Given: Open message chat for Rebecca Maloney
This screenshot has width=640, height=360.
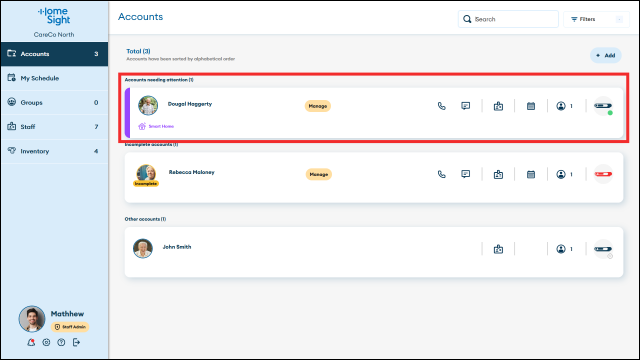Looking at the screenshot, I should pyautogui.click(x=465, y=174).
